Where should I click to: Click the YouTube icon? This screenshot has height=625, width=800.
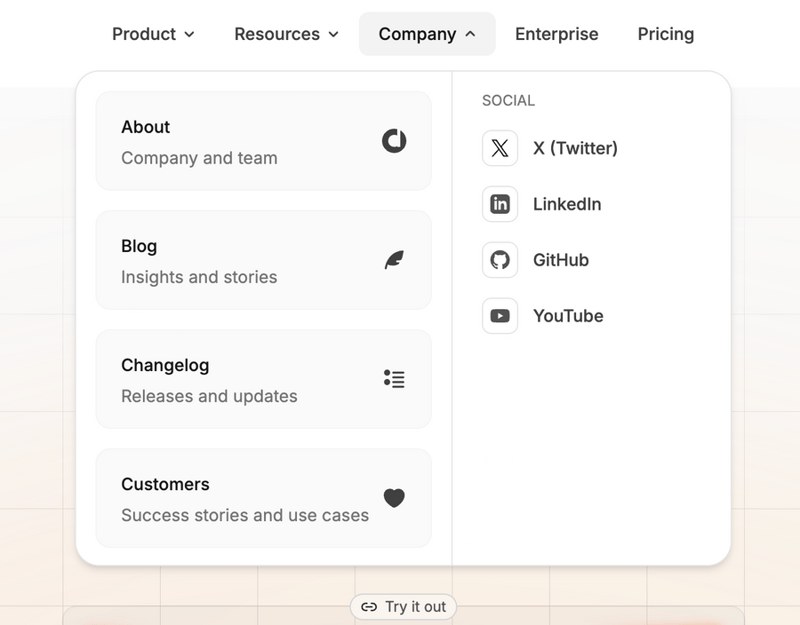point(500,315)
